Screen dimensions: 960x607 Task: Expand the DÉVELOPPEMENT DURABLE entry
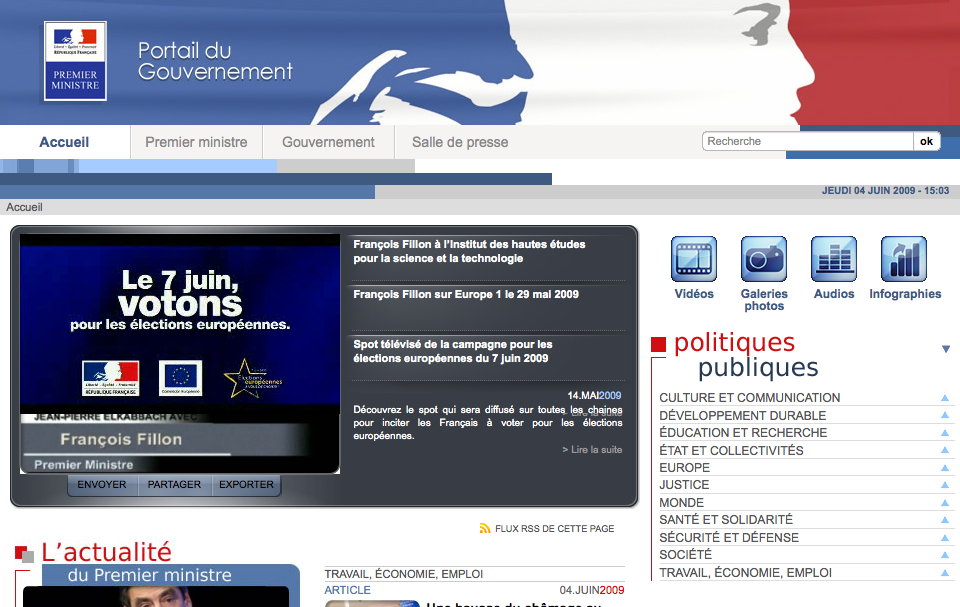coord(943,415)
